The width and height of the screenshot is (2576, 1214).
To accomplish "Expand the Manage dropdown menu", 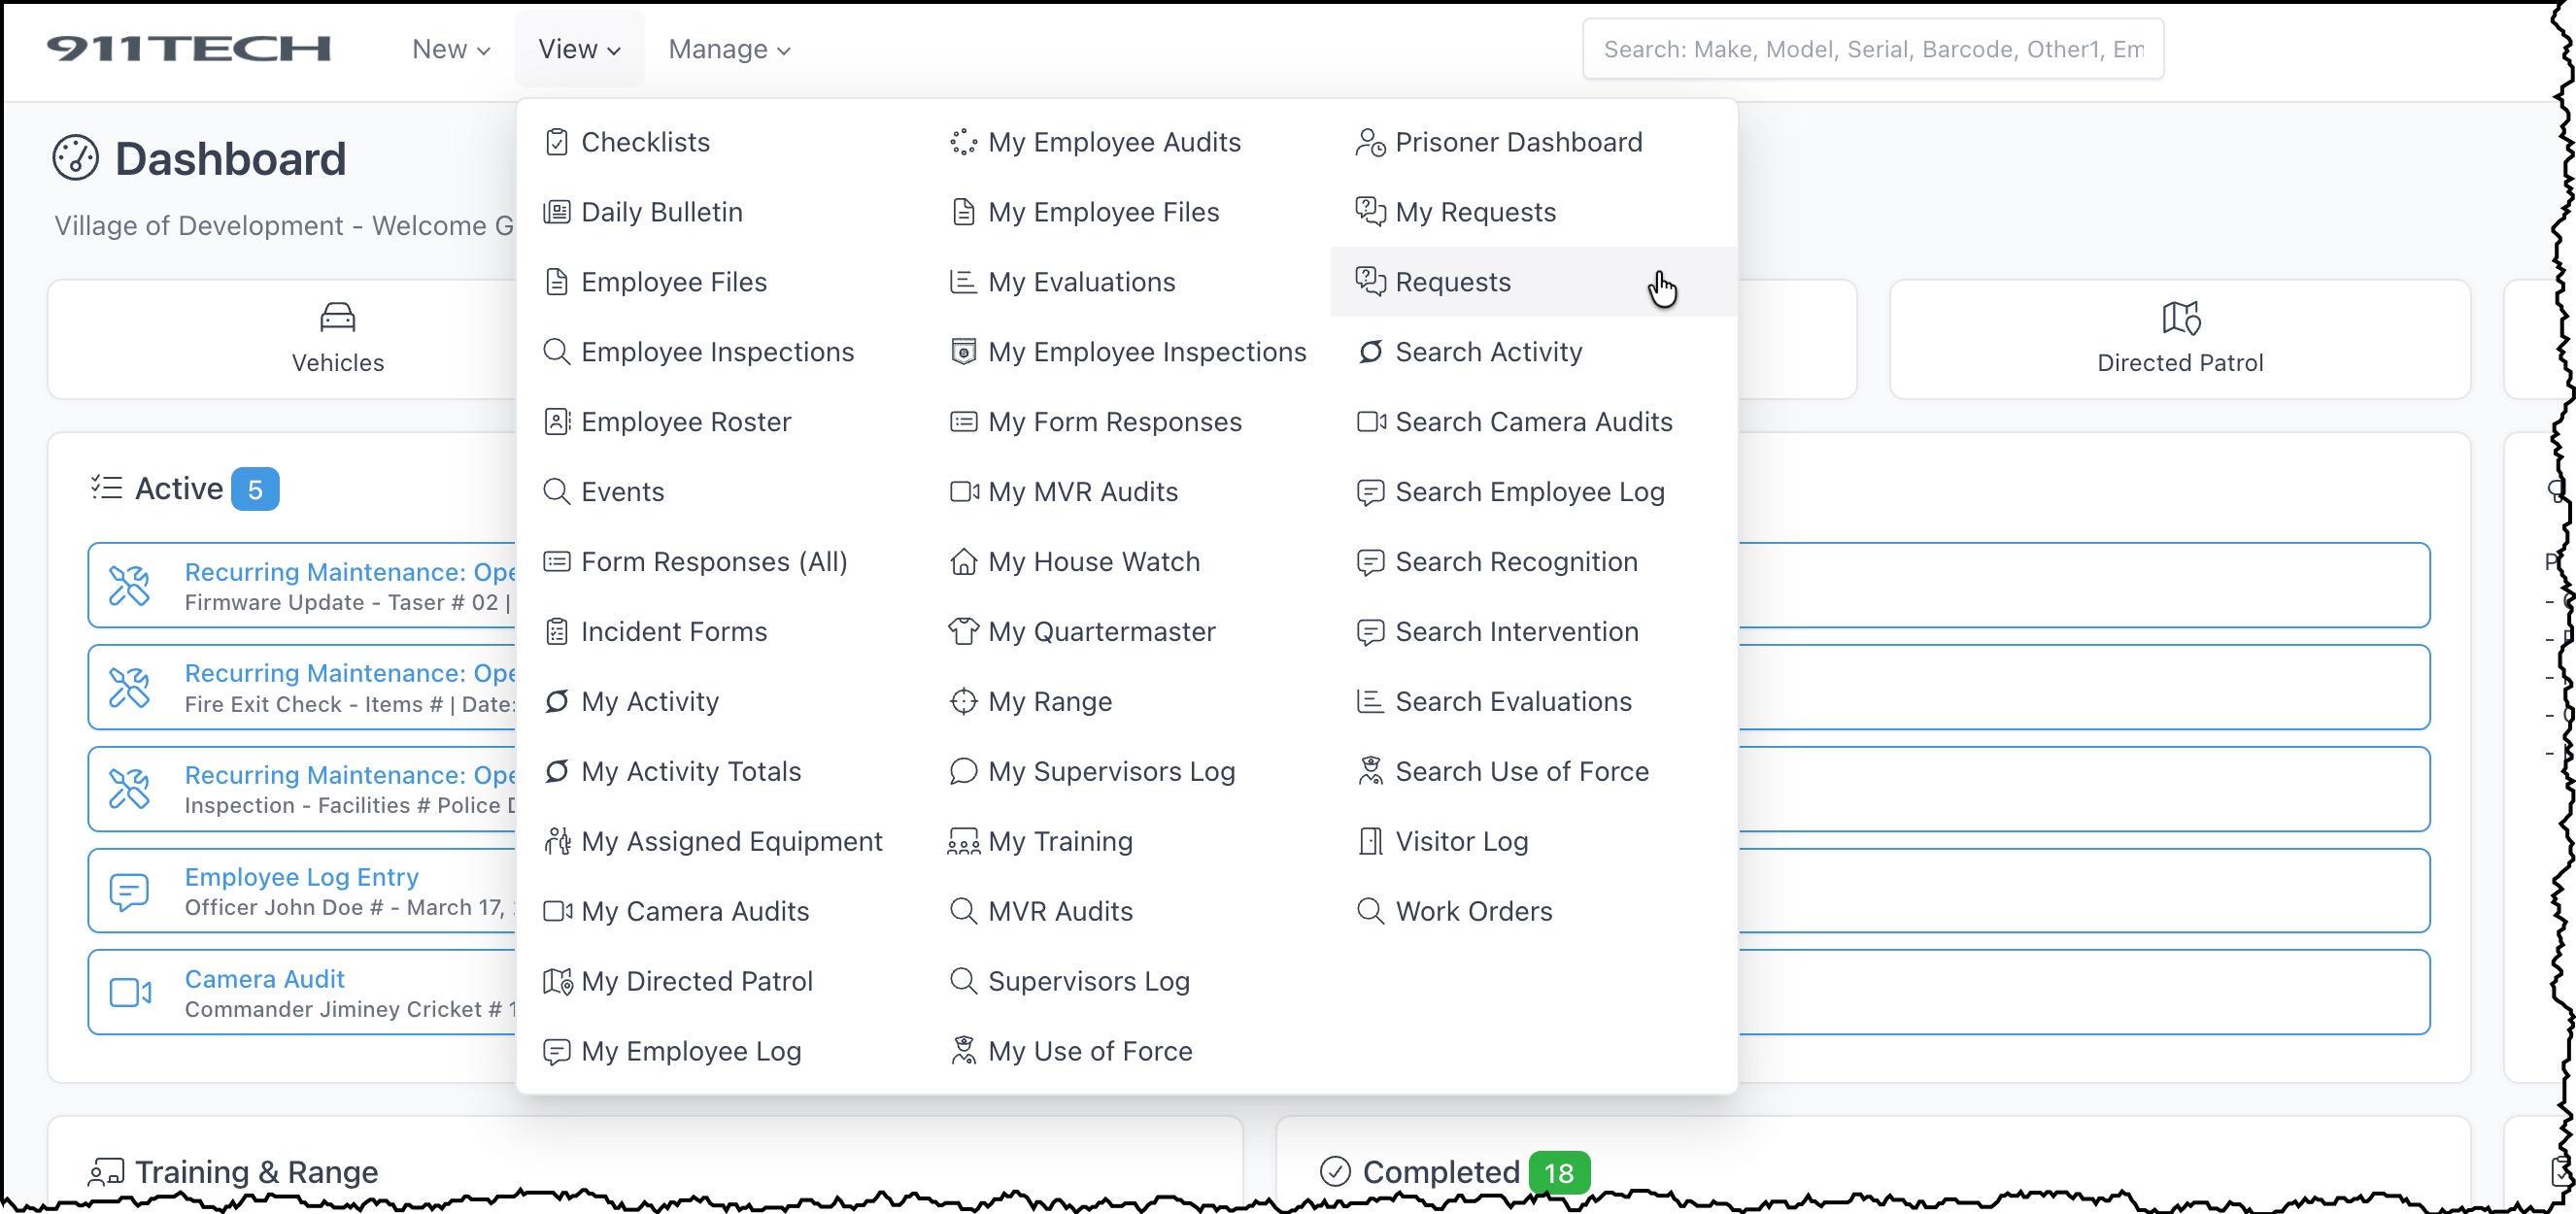I will 729,49.
